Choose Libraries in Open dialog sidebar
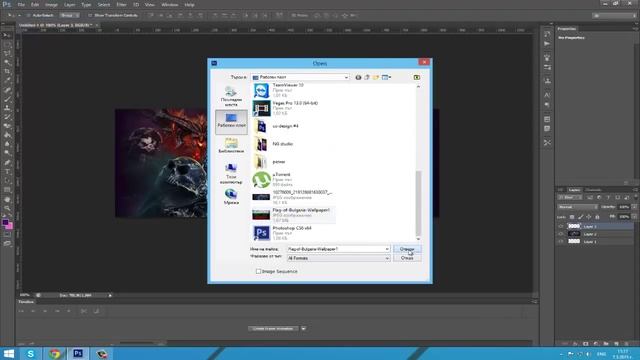Image resolution: width=640 pixels, height=360 pixels. tap(231, 145)
